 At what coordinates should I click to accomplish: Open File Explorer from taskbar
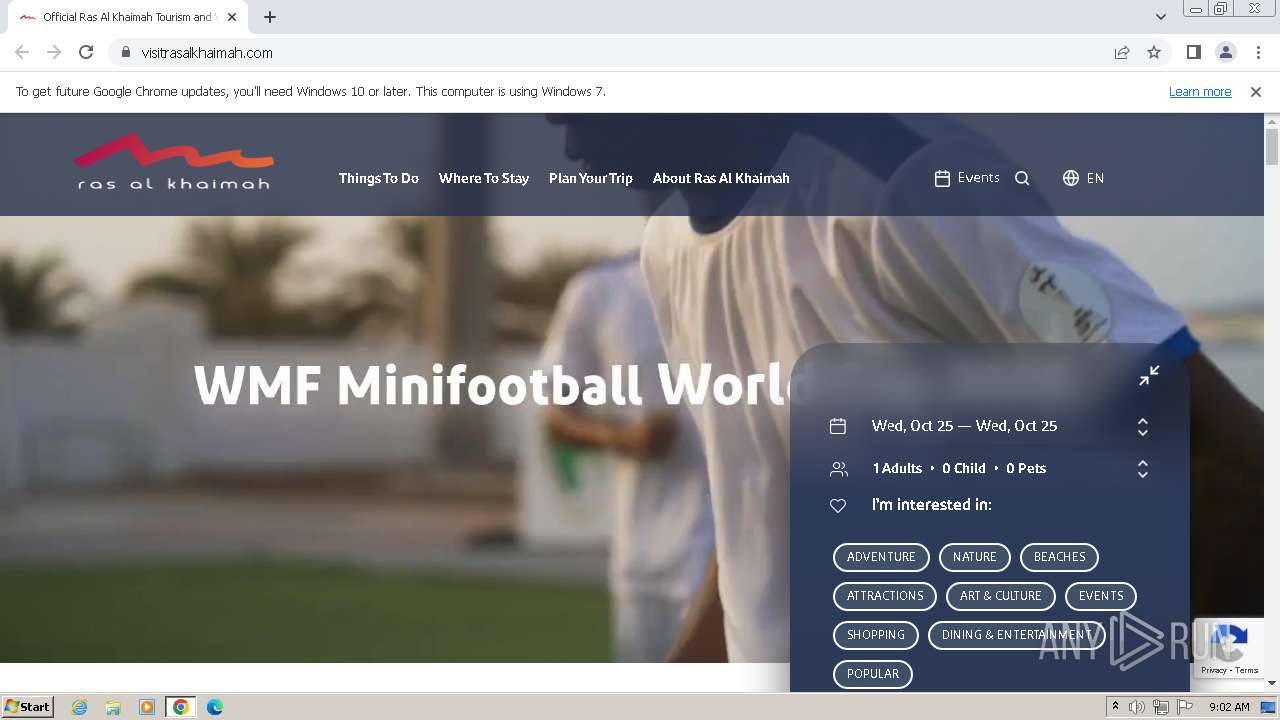pyautogui.click(x=113, y=707)
